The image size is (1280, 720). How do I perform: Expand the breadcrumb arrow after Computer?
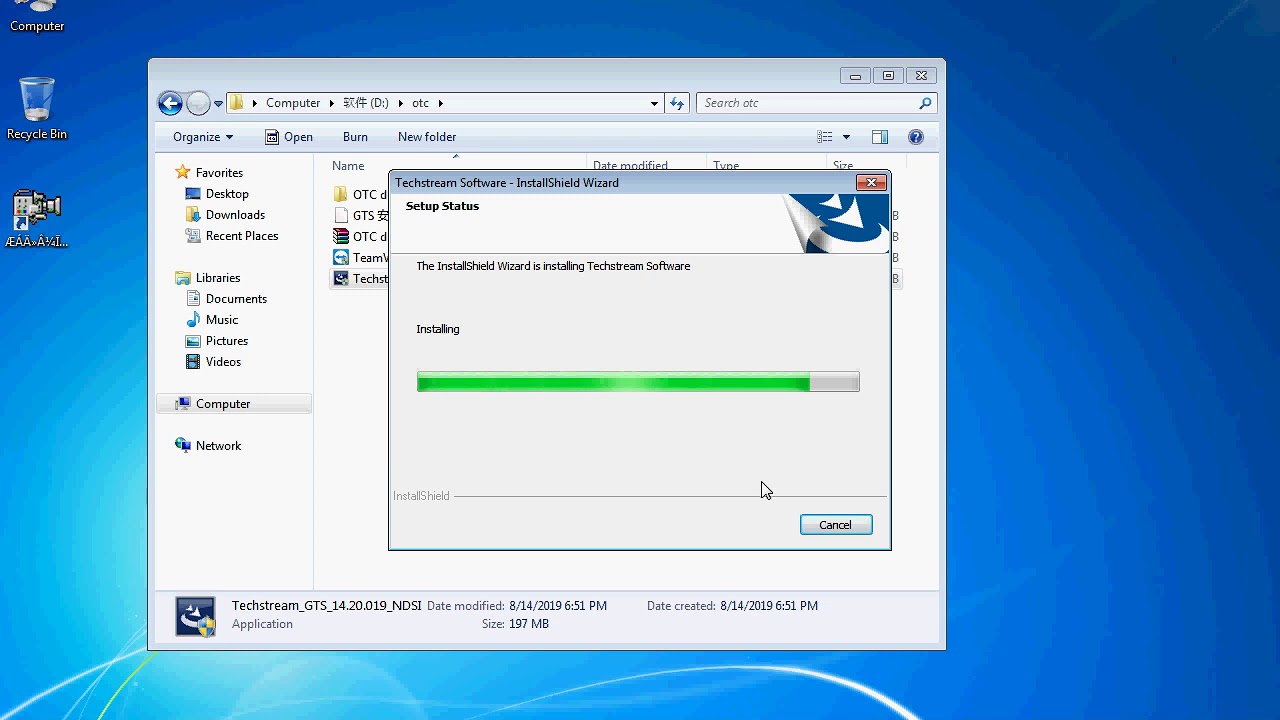333,103
